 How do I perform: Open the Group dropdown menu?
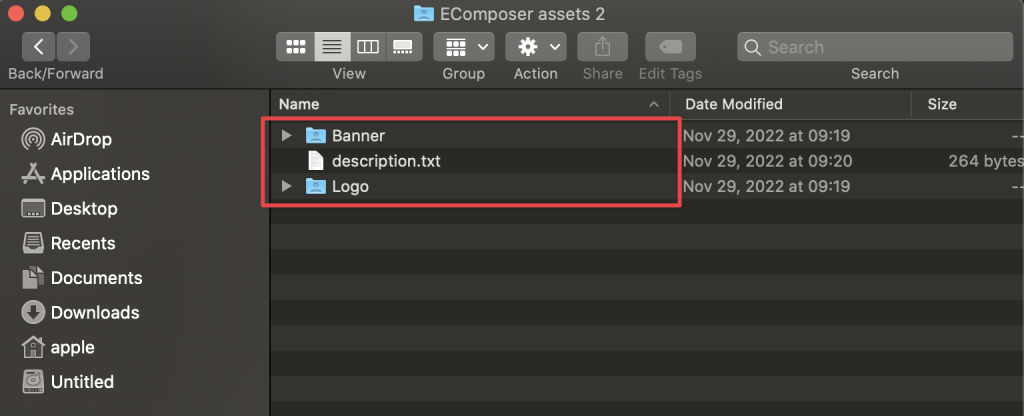[x=464, y=47]
